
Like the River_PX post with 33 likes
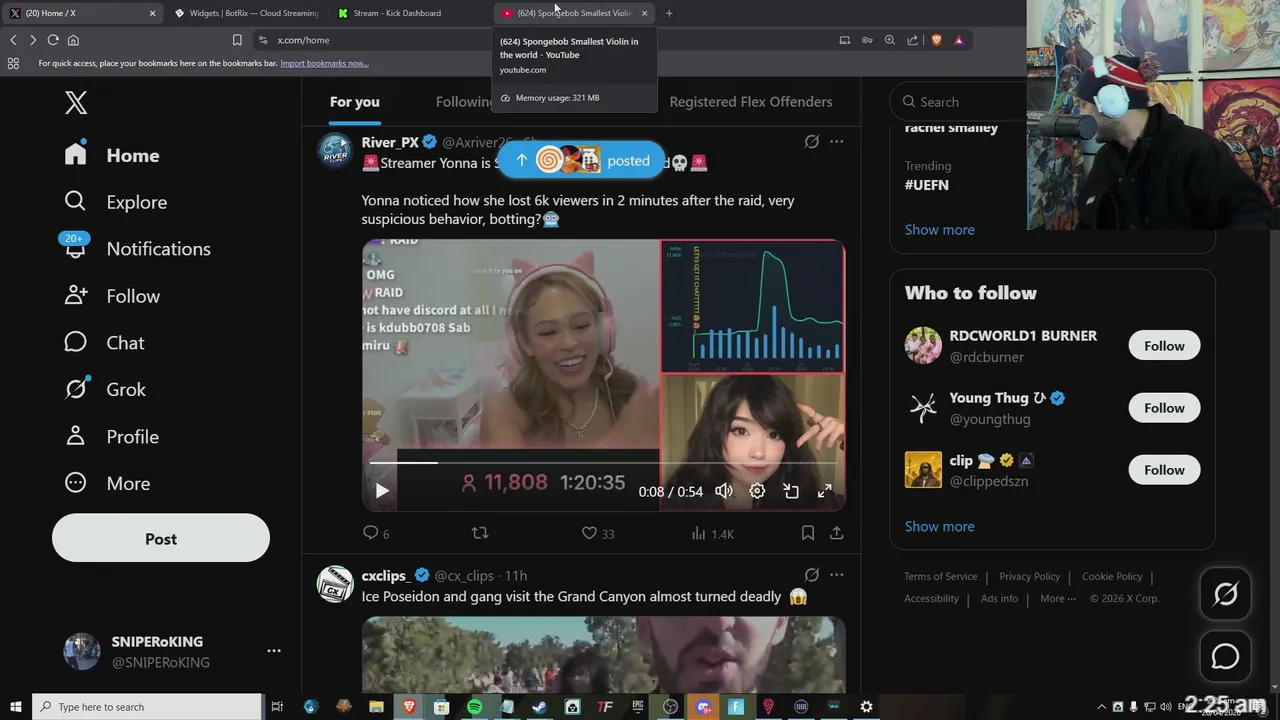coord(598,534)
